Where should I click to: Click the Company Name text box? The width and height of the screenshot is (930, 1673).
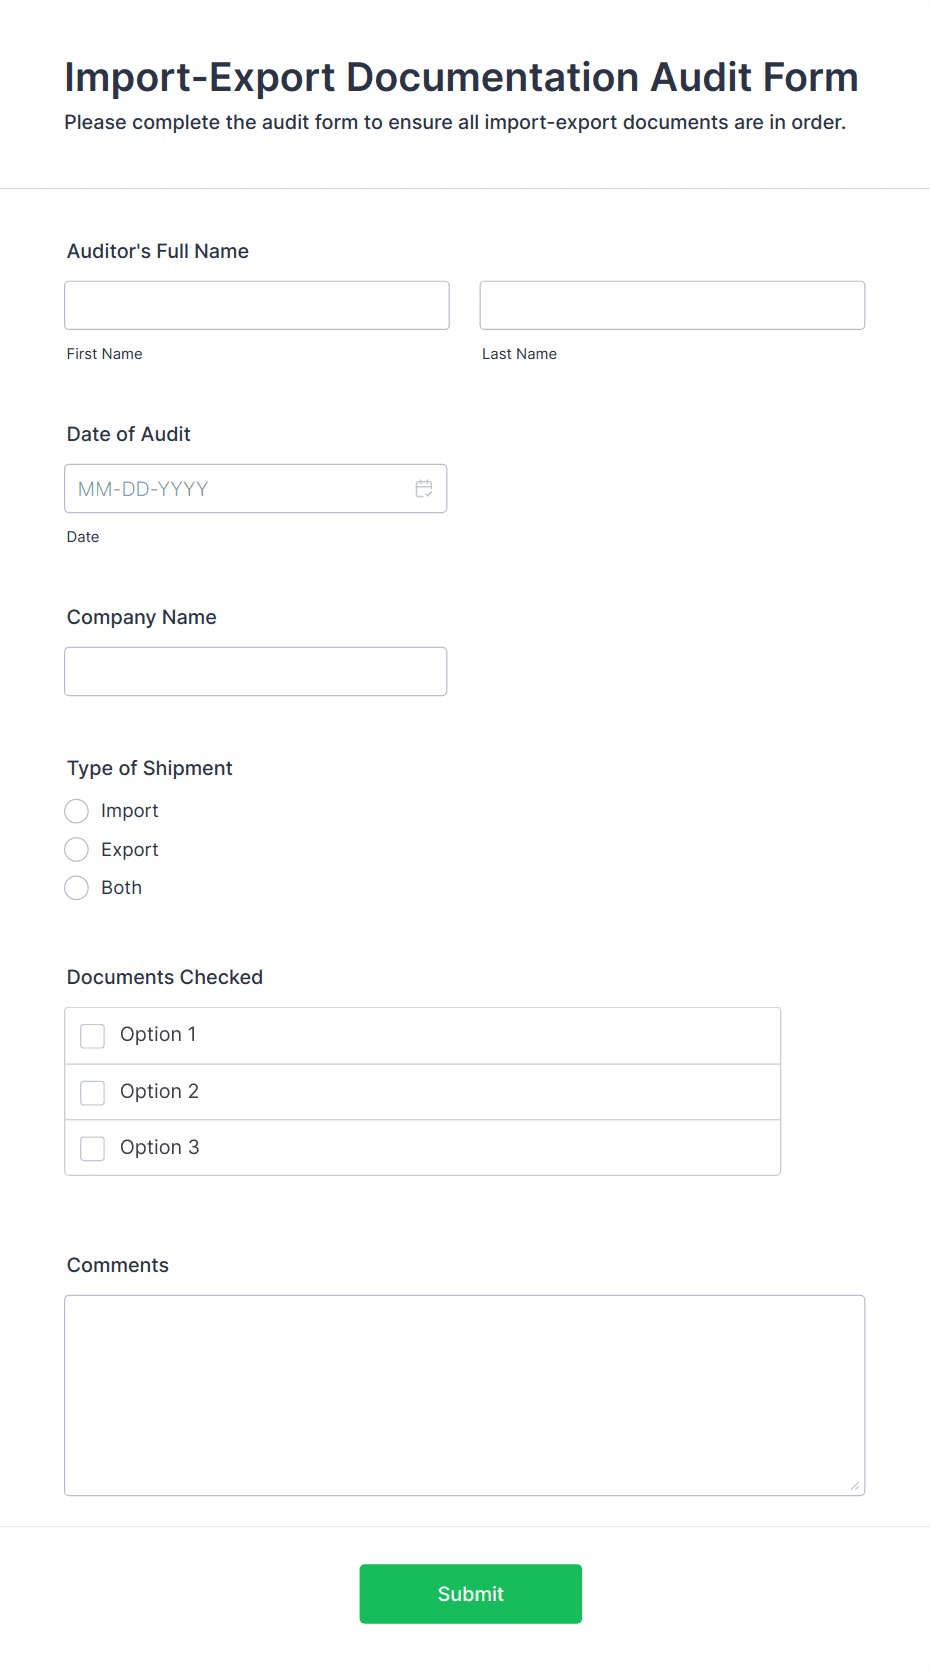click(255, 672)
